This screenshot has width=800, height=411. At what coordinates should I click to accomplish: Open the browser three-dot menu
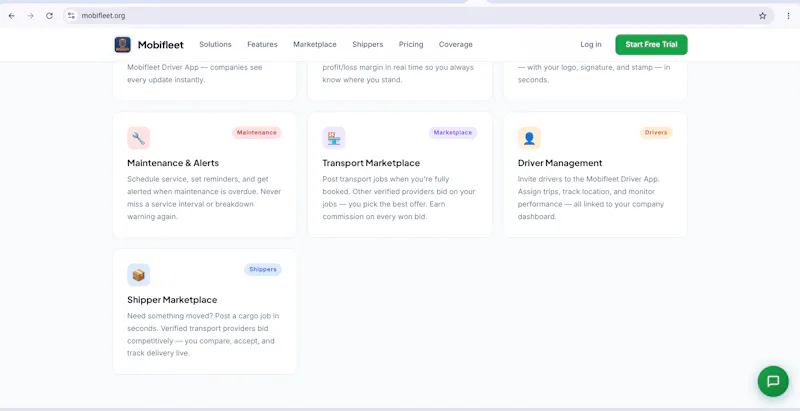point(788,16)
